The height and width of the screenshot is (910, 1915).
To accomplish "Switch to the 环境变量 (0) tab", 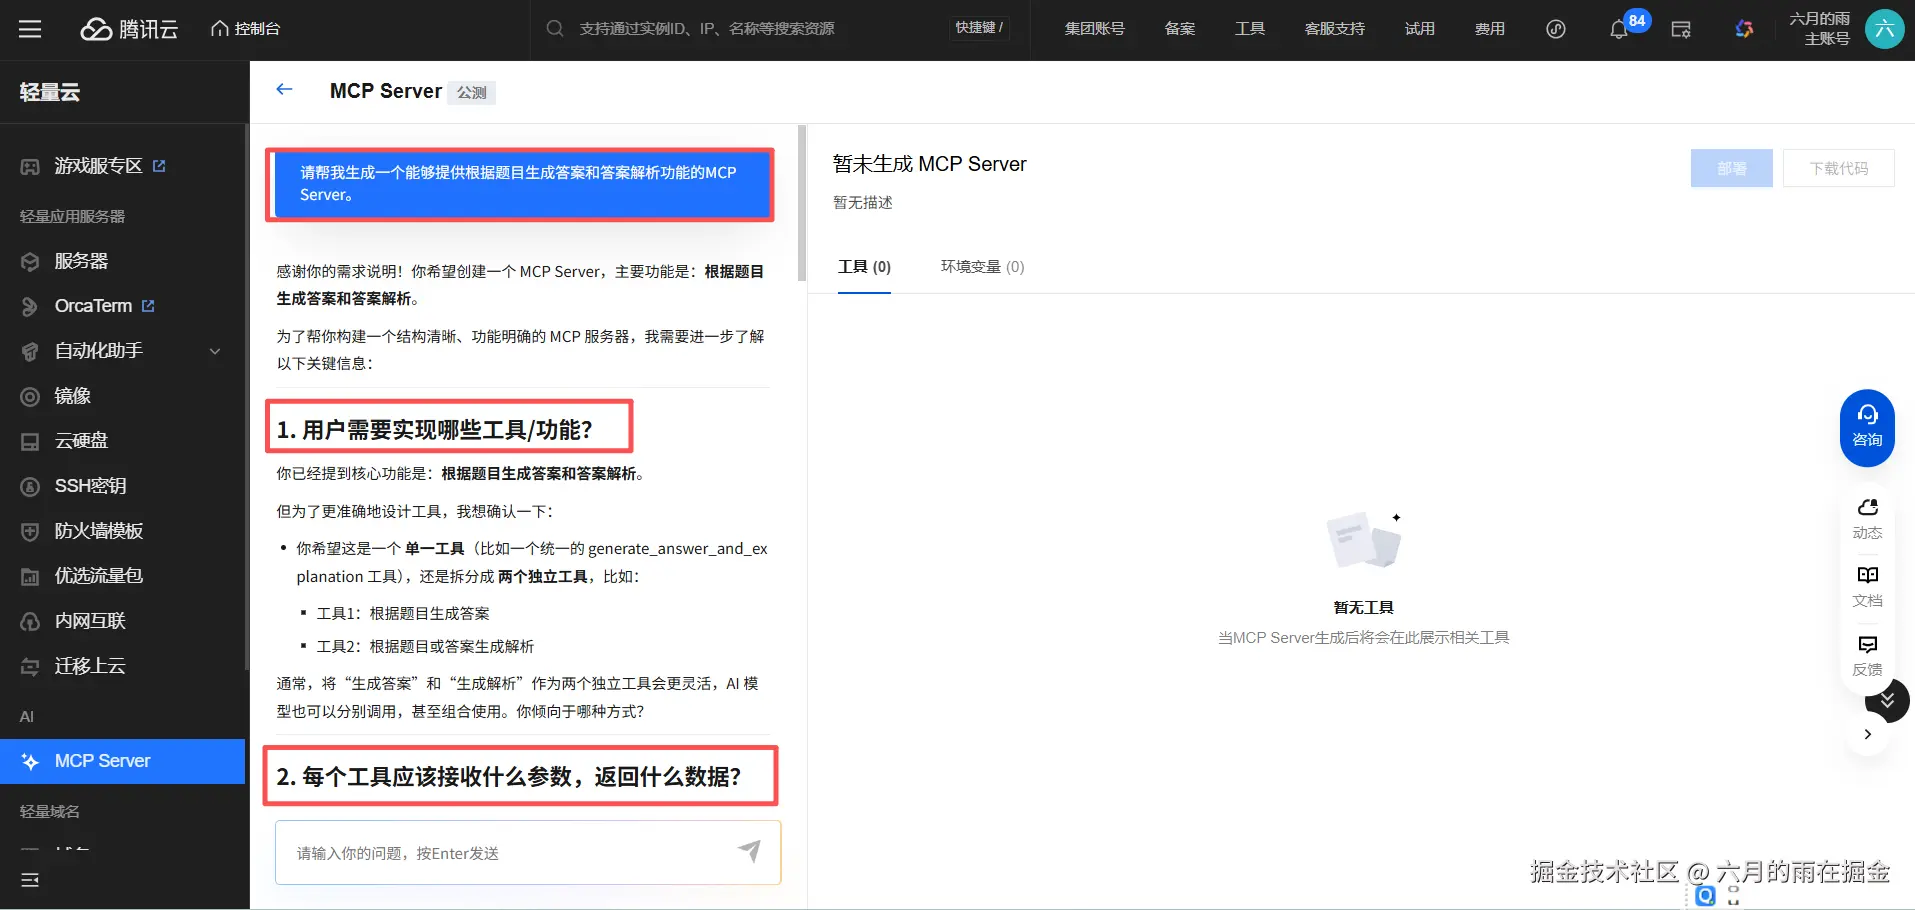I will pyautogui.click(x=982, y=267).
